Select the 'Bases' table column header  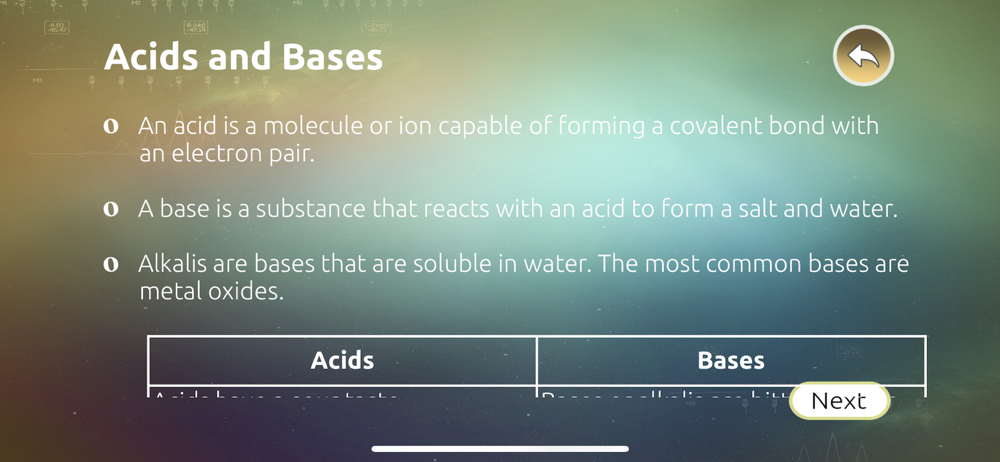pyautogui.click(x=731, y=361)
